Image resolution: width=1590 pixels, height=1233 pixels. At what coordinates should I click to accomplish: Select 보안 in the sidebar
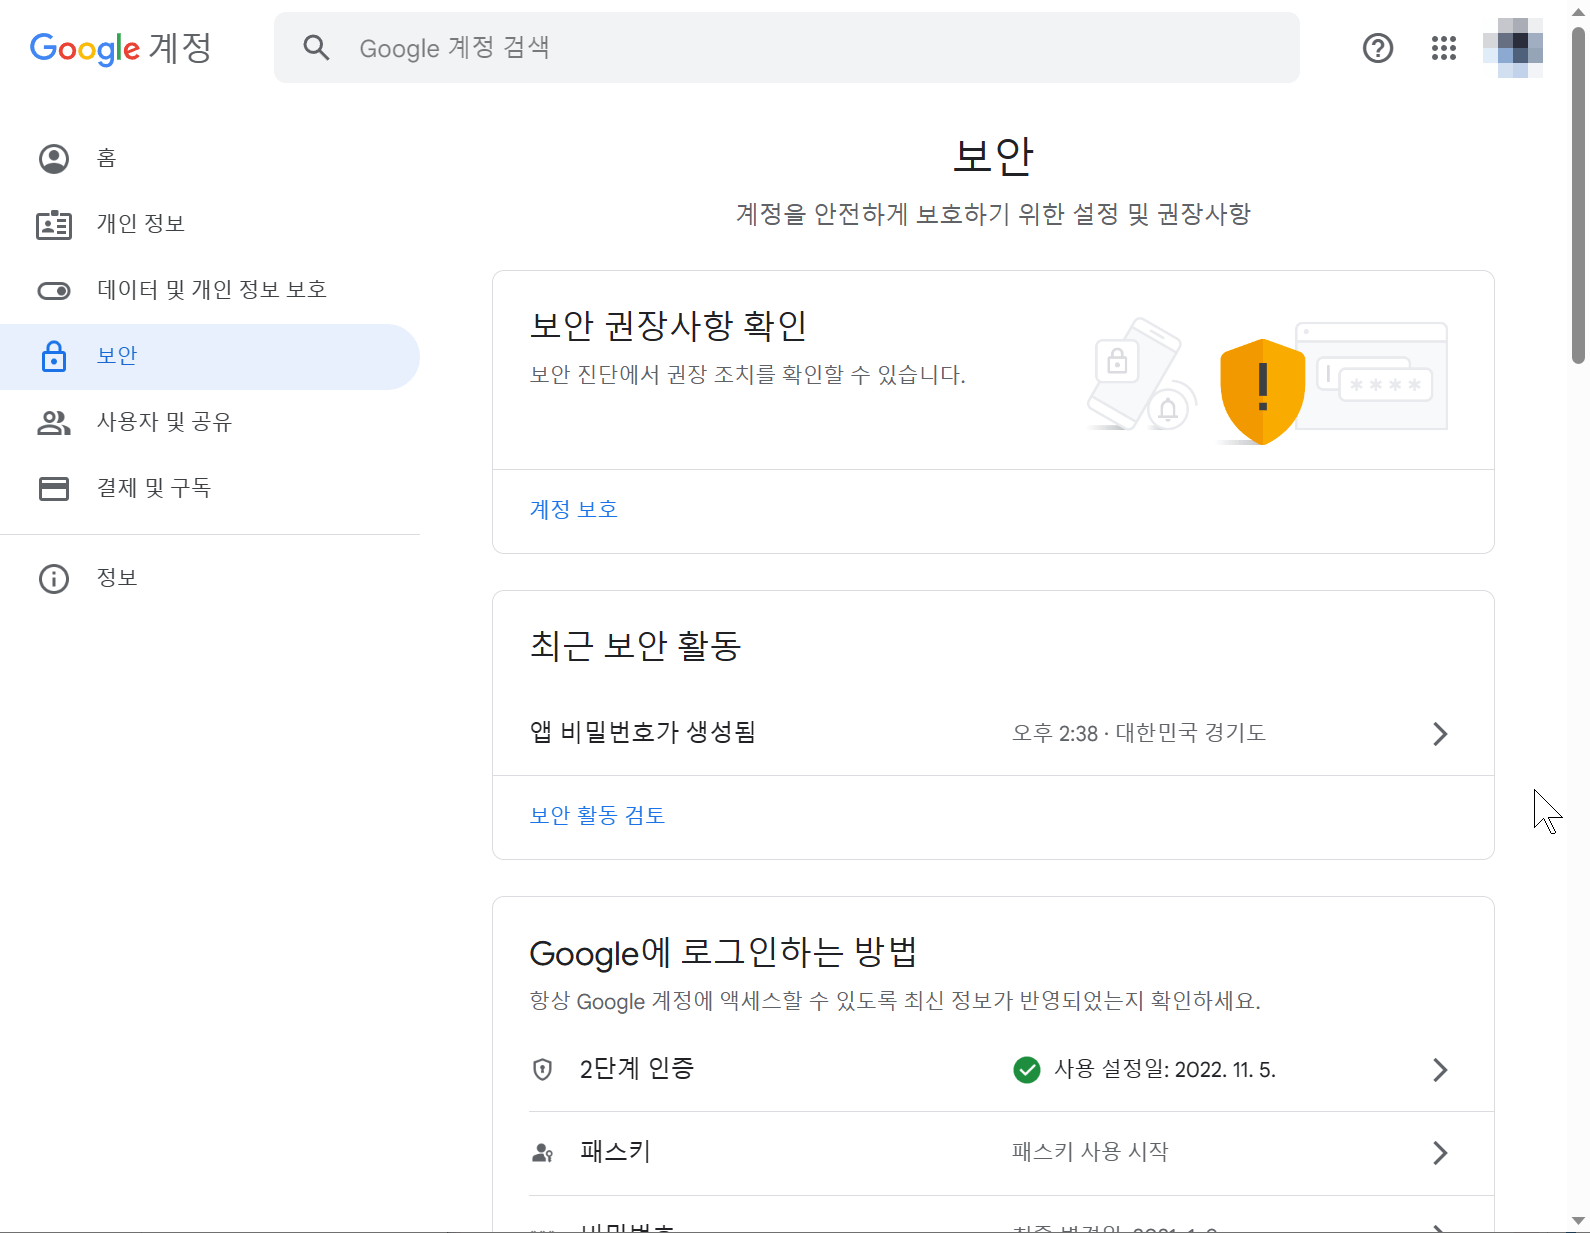click(x=210, y=357)
